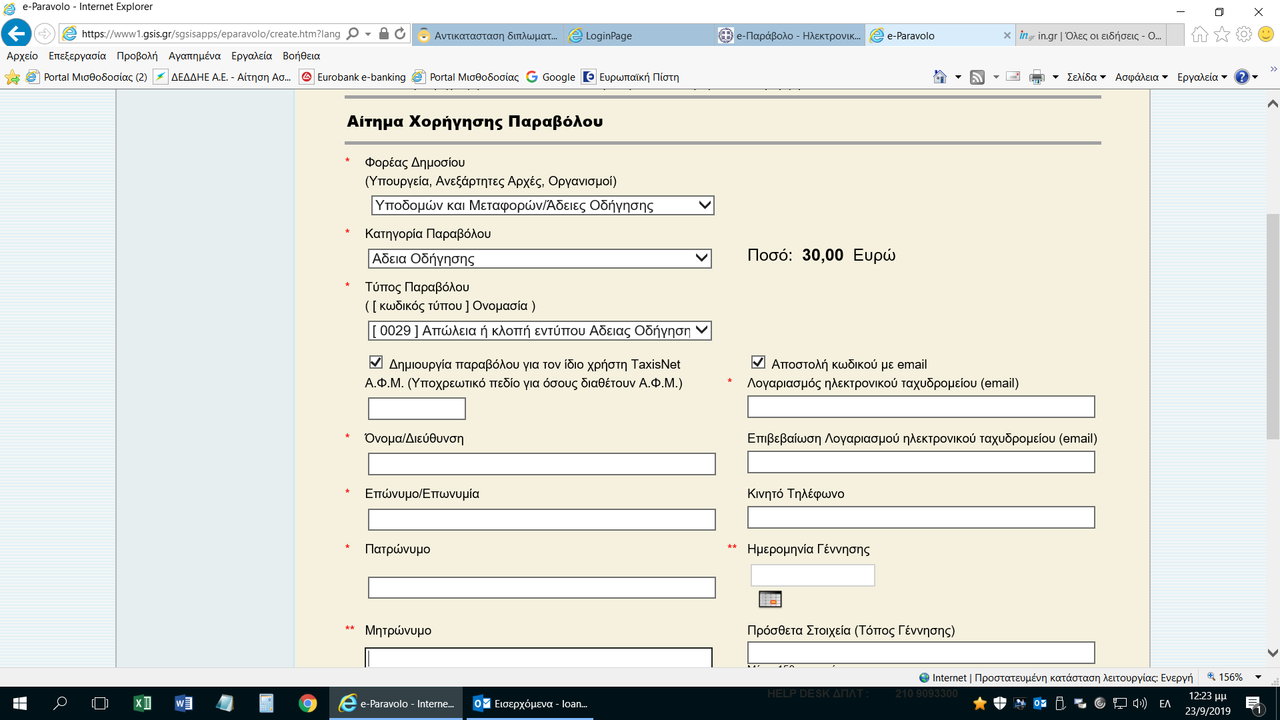Open IE Tools gear icon
1280x720 pixels.
[x=1244, y=34]
